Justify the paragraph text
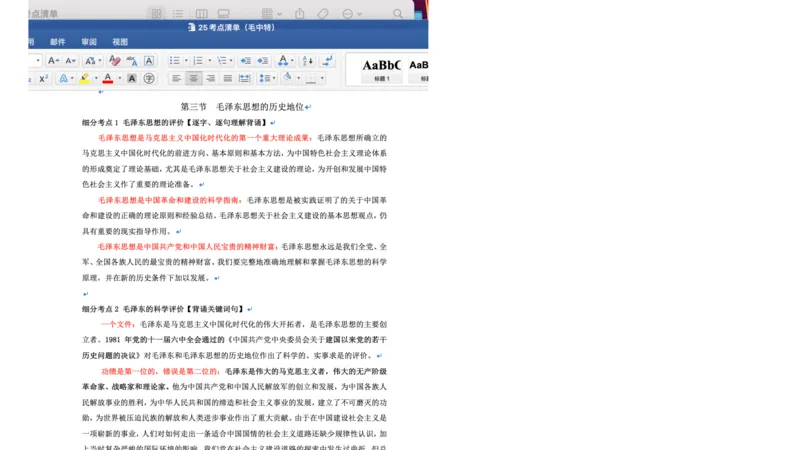 (228, 78)
